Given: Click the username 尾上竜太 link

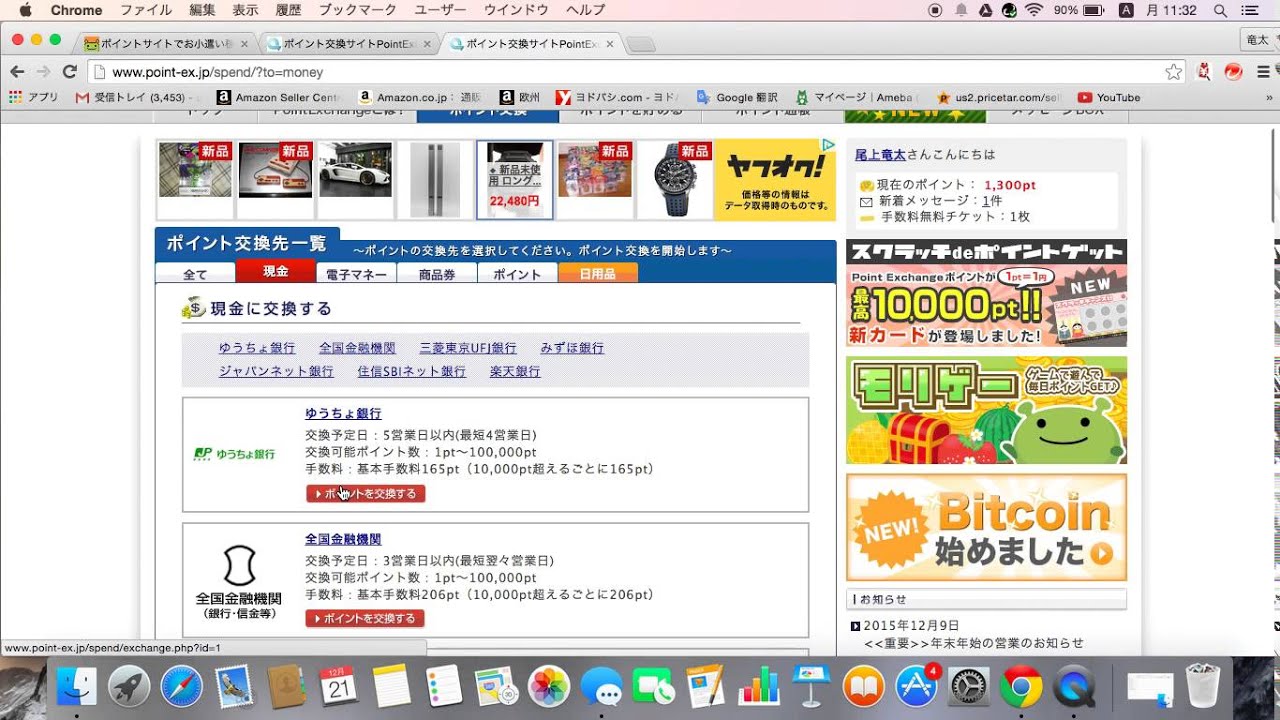Looking at the screenshot, I should 880,155.
